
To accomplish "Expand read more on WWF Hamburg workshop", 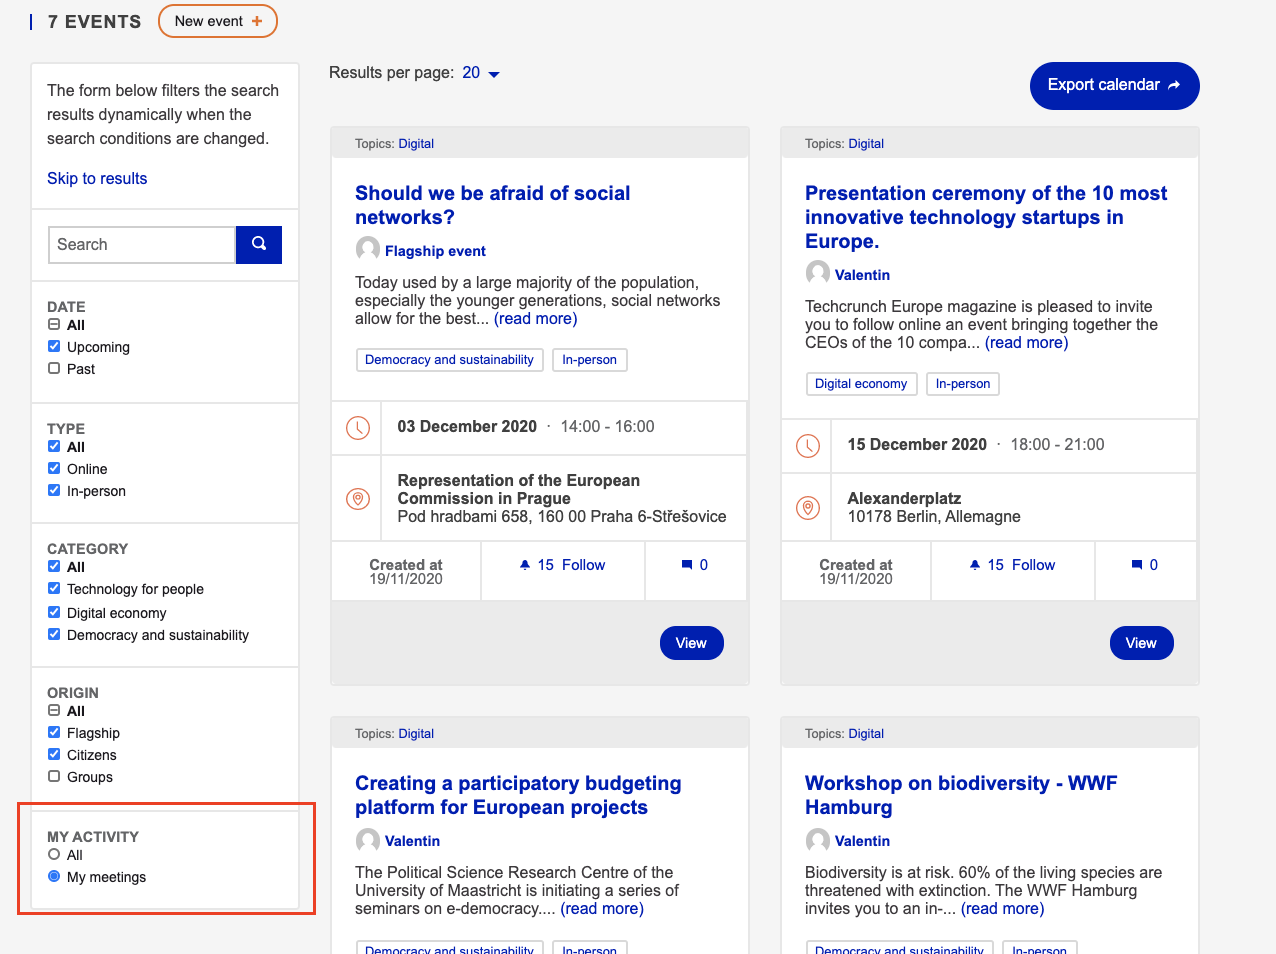I will (x=1002, y=909).
